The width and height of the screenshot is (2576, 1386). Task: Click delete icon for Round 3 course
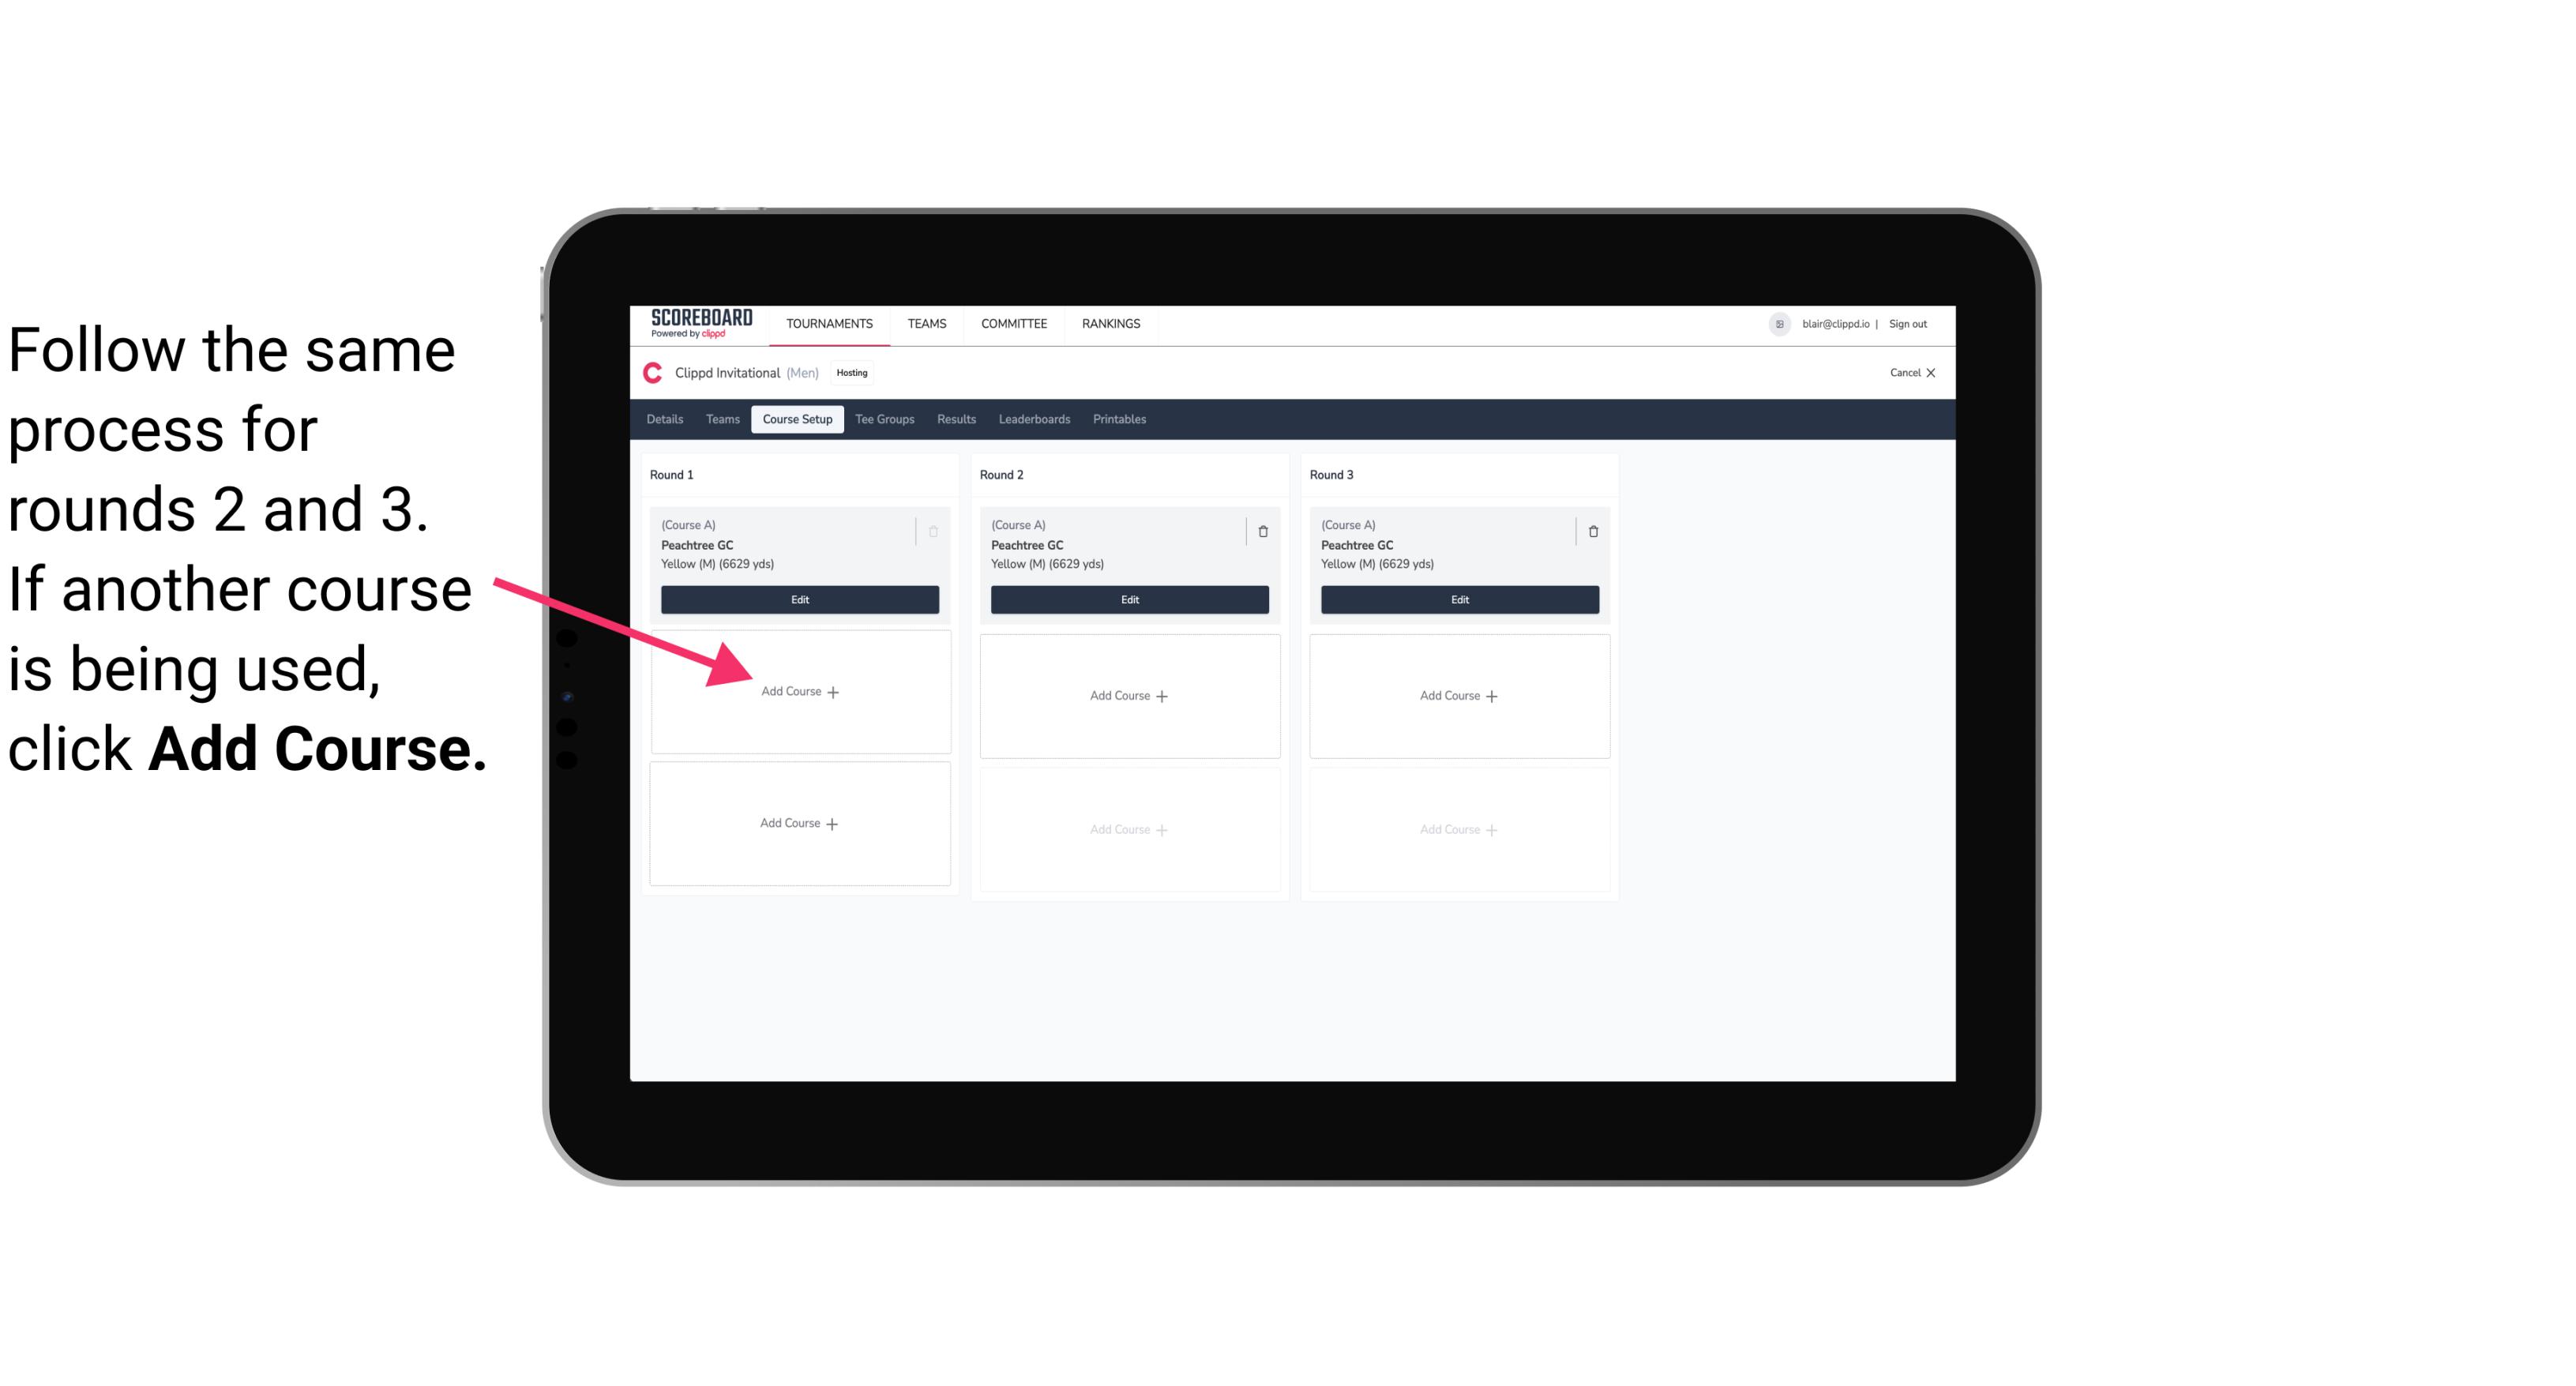click(1590, 529)
